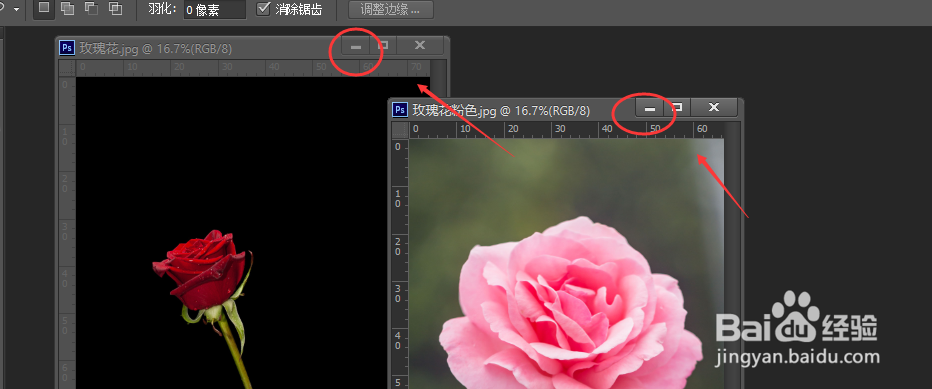Image resolution: width=932 pixels, height=389 pixels.
Task: Close the 玫瑰花.jpg document window
Action: tap(420, 46)
